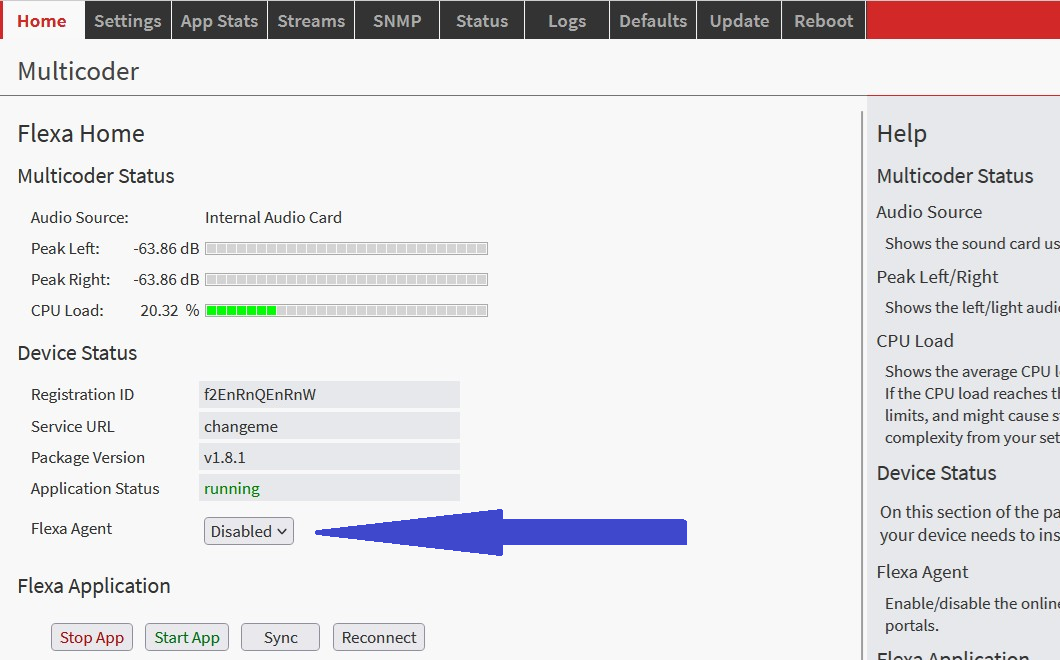Click the Registration ID label
This screenshot has width=1060, height=660.
point(82,394)
